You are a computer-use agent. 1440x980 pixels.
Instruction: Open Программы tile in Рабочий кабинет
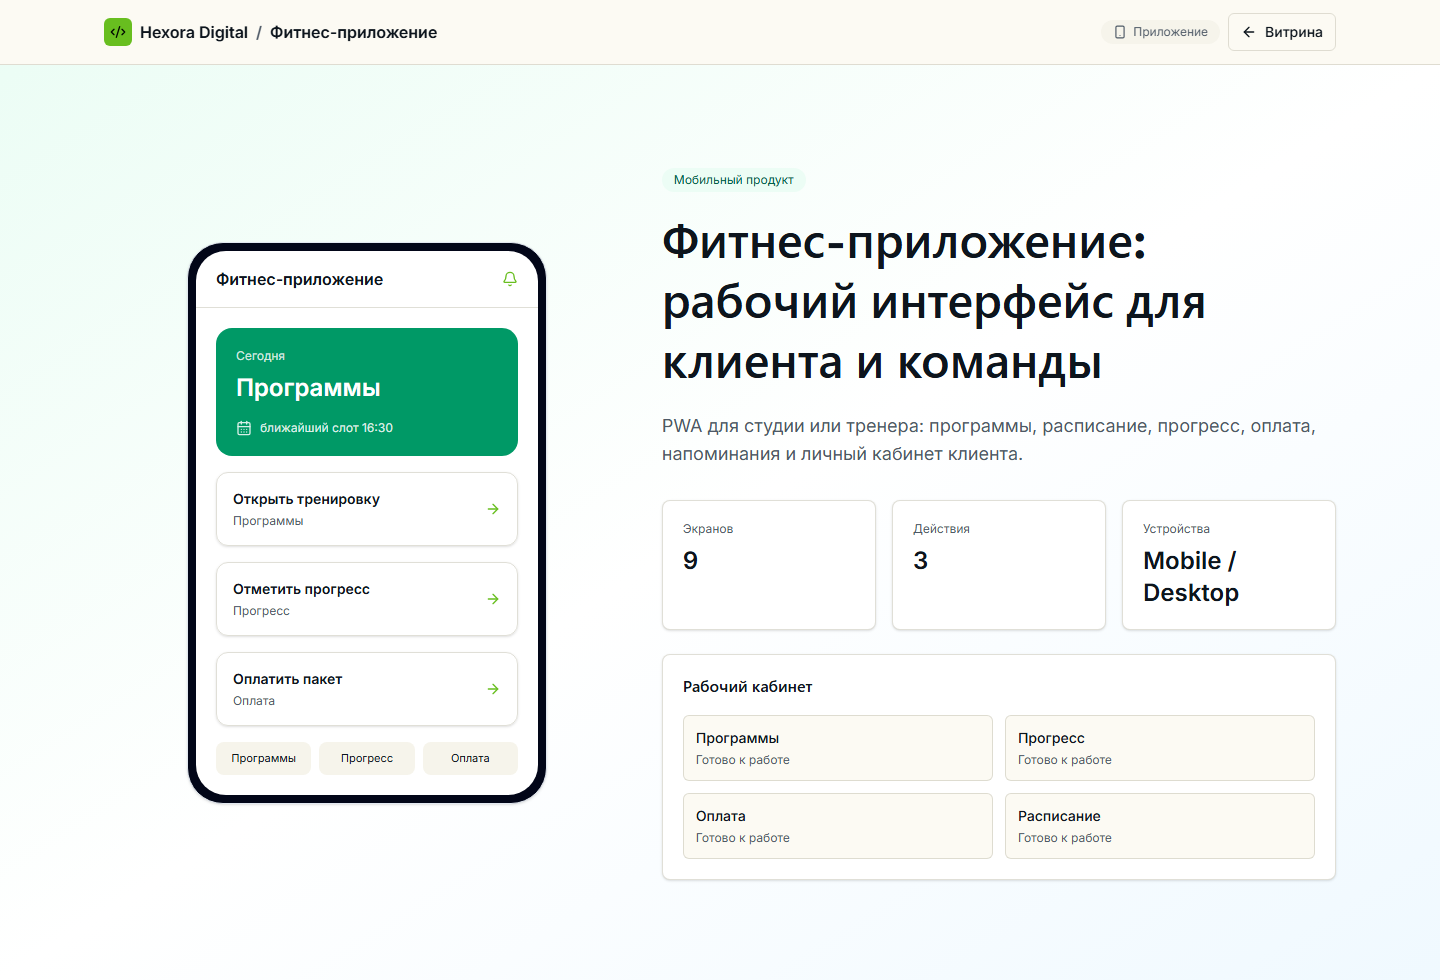838,748
